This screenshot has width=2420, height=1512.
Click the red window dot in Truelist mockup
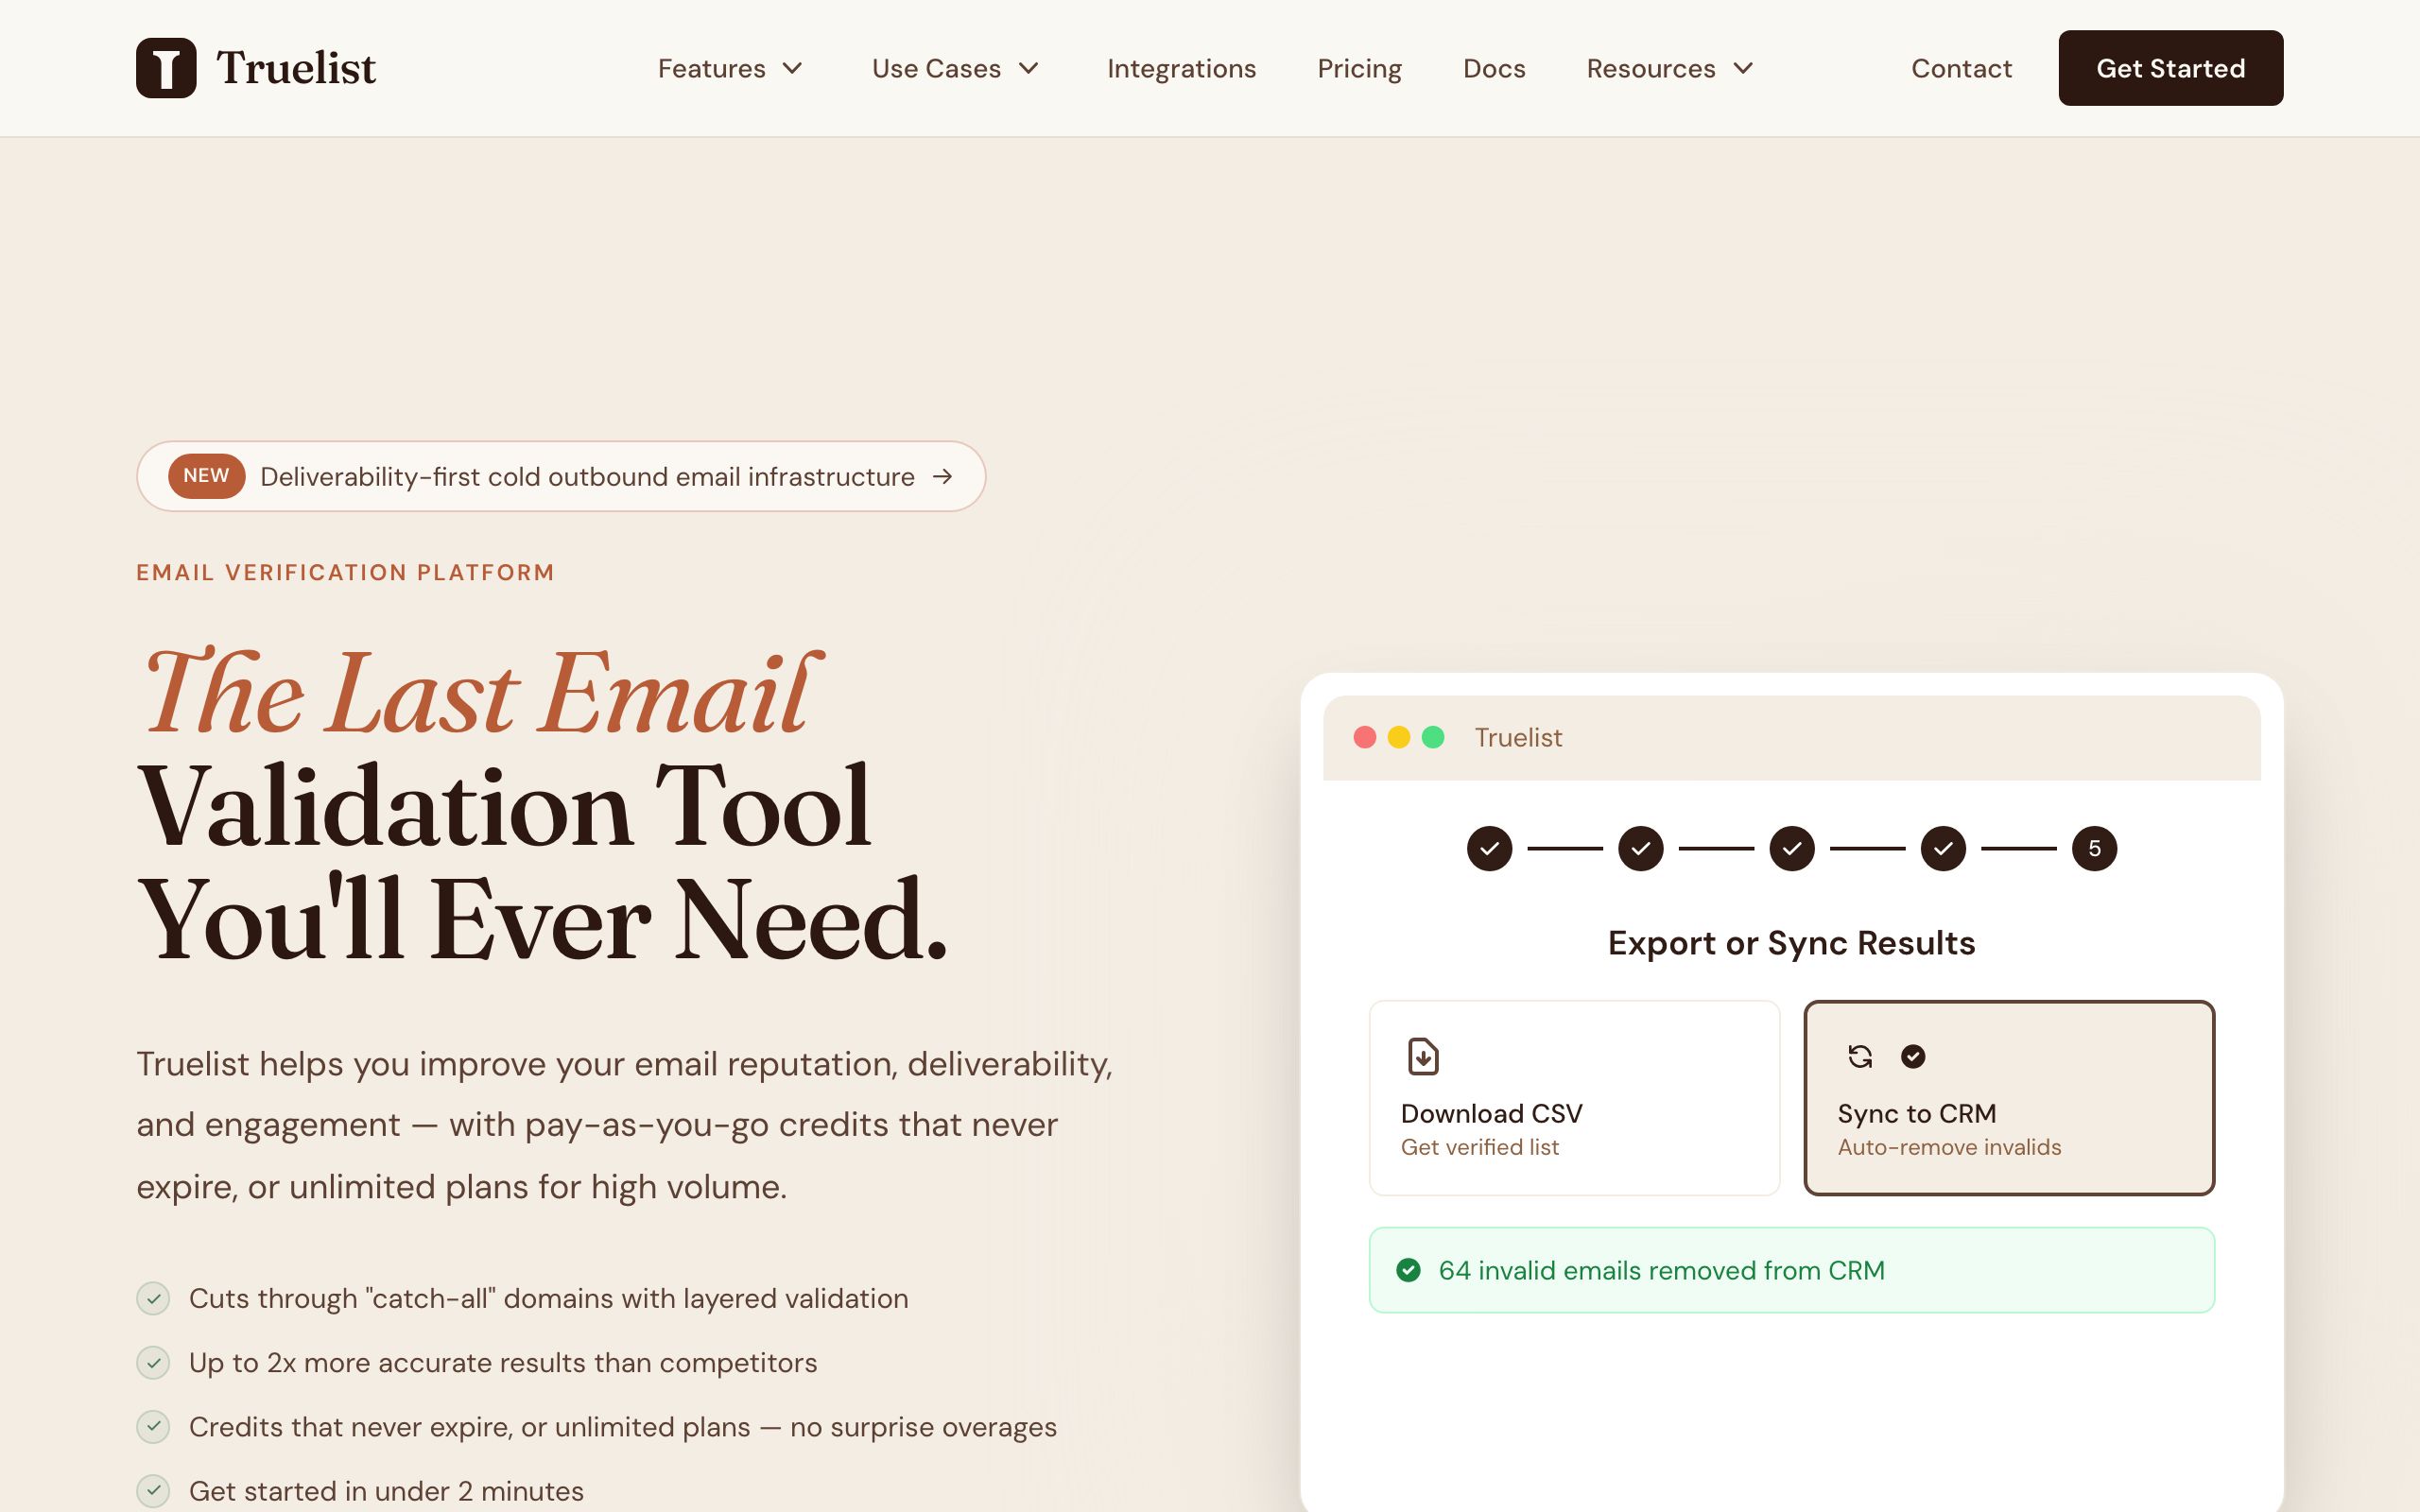coord(1365,737)
